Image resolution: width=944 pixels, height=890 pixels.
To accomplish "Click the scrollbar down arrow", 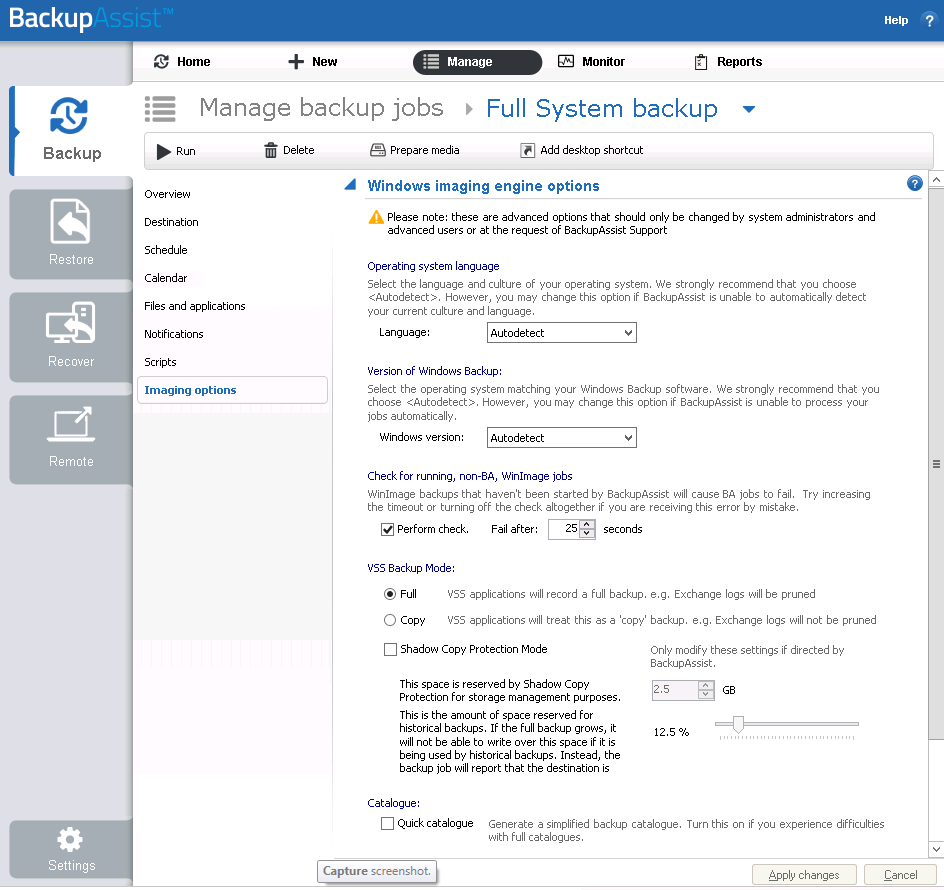I will point(936,849).
